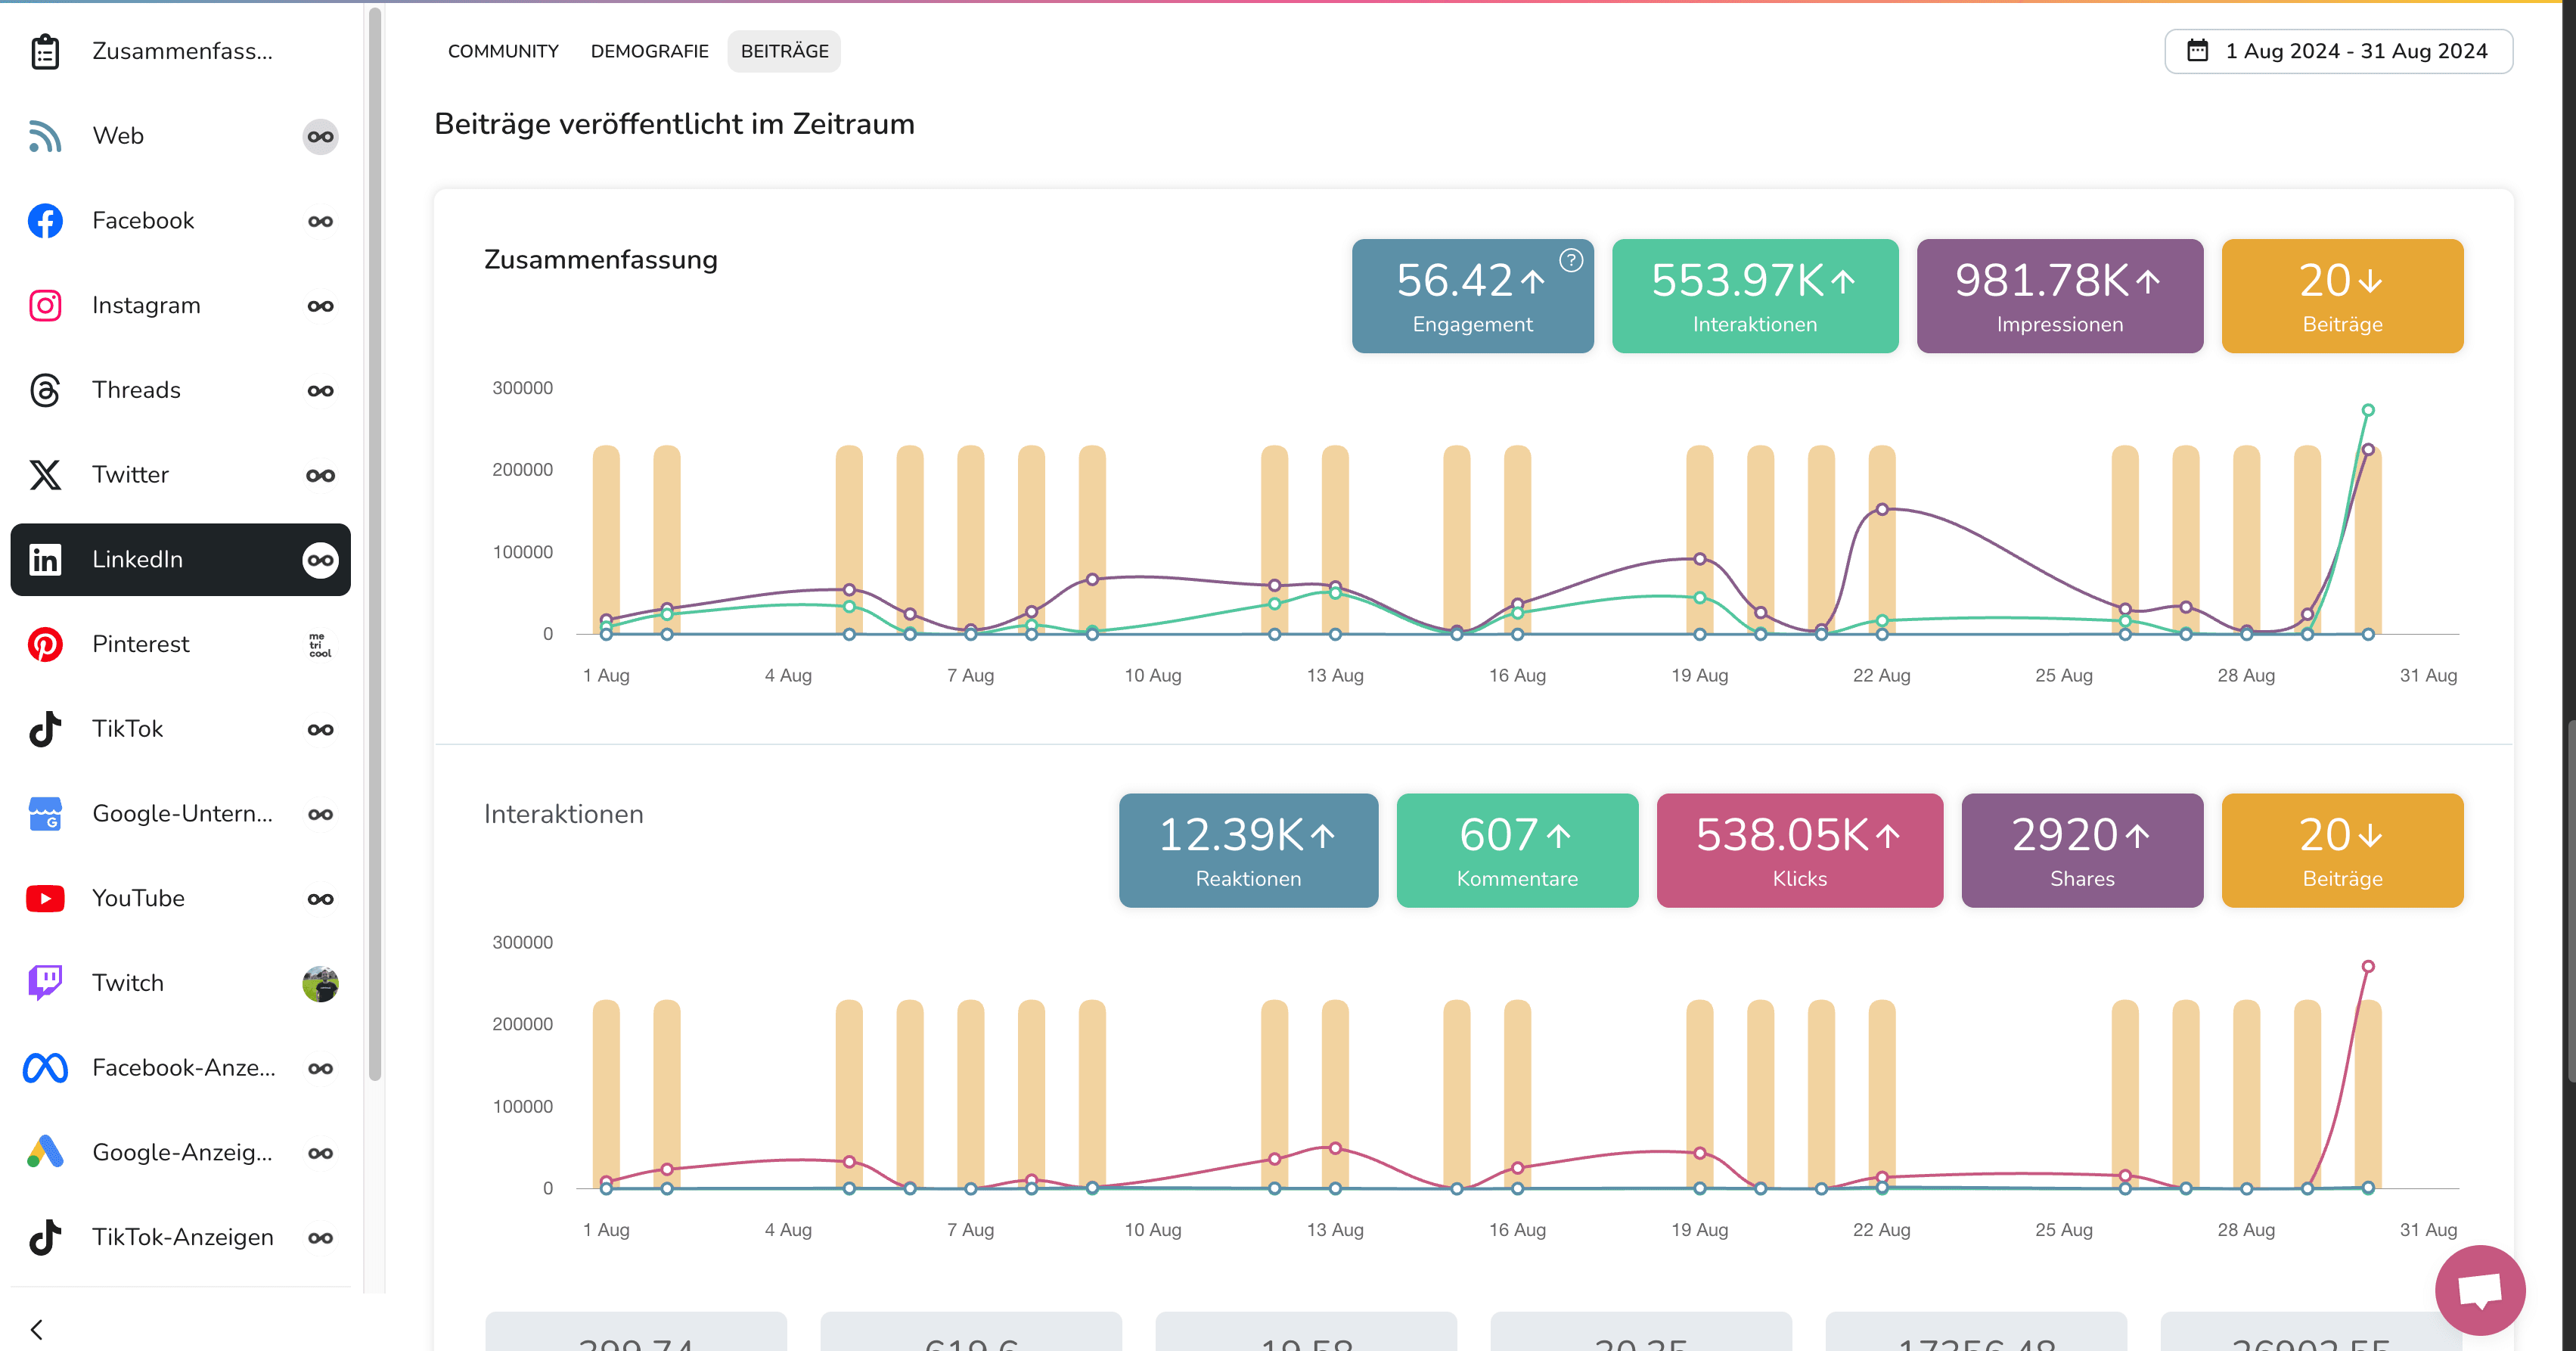Open the Facebook section in sidebar

tap(143, 220)
